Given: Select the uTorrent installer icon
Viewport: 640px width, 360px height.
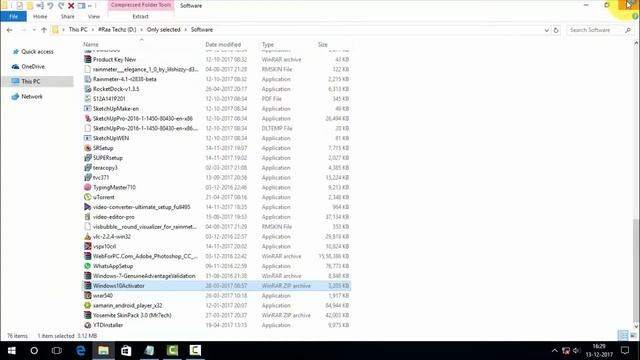Looking at the screenshot, I should tap(87, 197).
